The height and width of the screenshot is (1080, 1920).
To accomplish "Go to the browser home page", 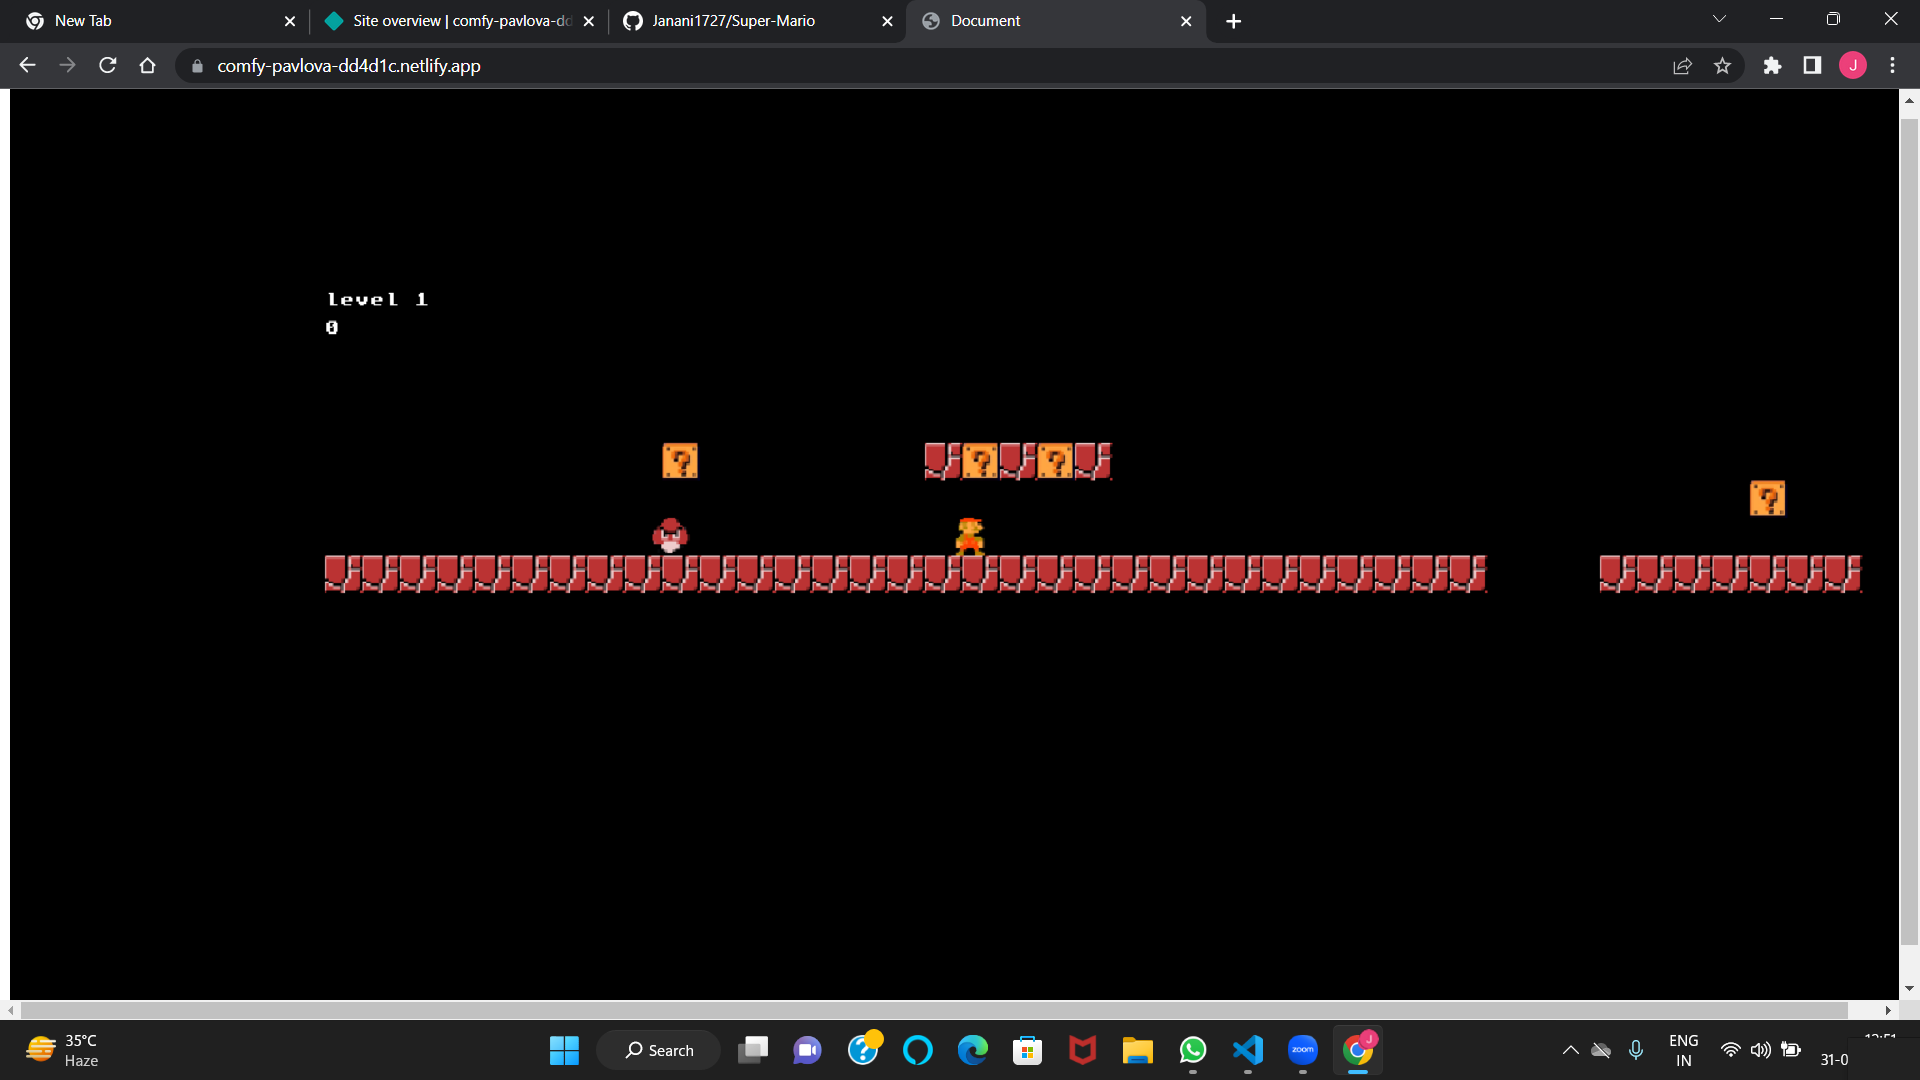I will coord(148,65).
